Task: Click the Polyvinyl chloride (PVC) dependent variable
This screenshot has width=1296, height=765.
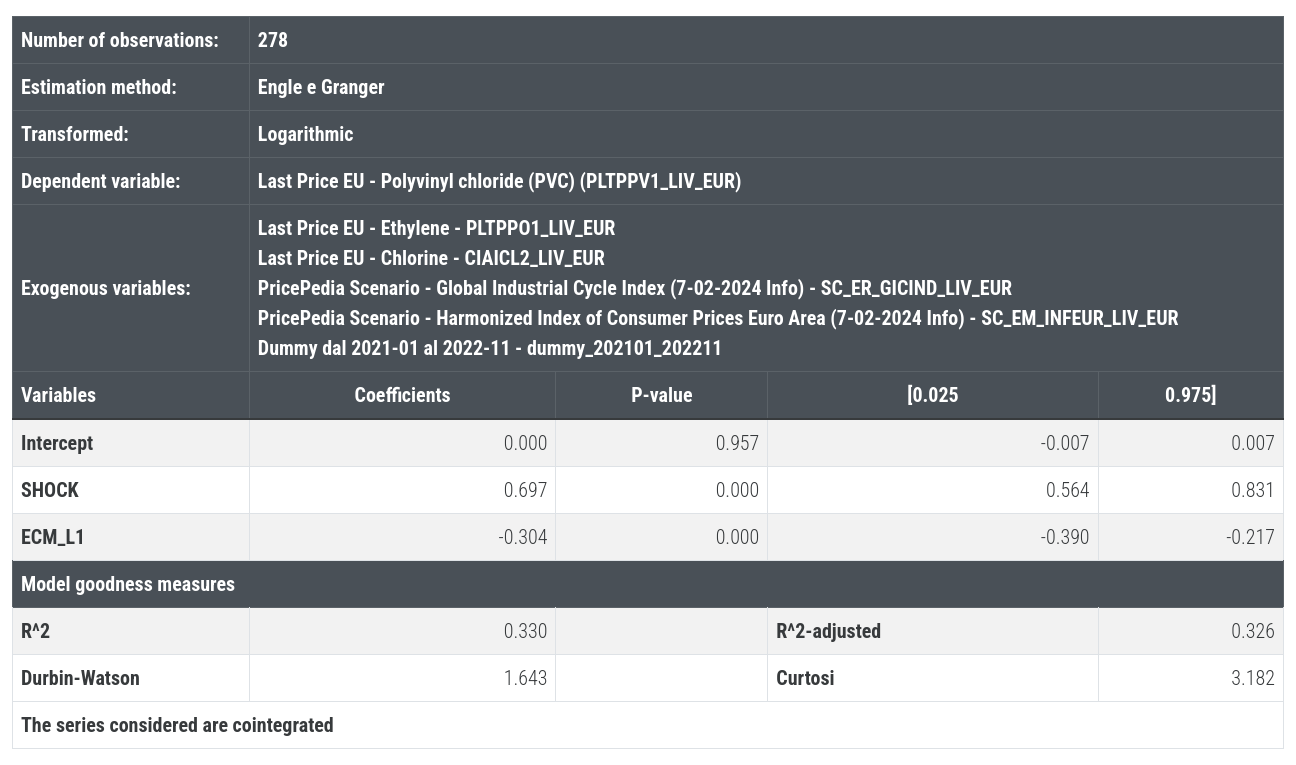Action: click(x=498, y=181)
